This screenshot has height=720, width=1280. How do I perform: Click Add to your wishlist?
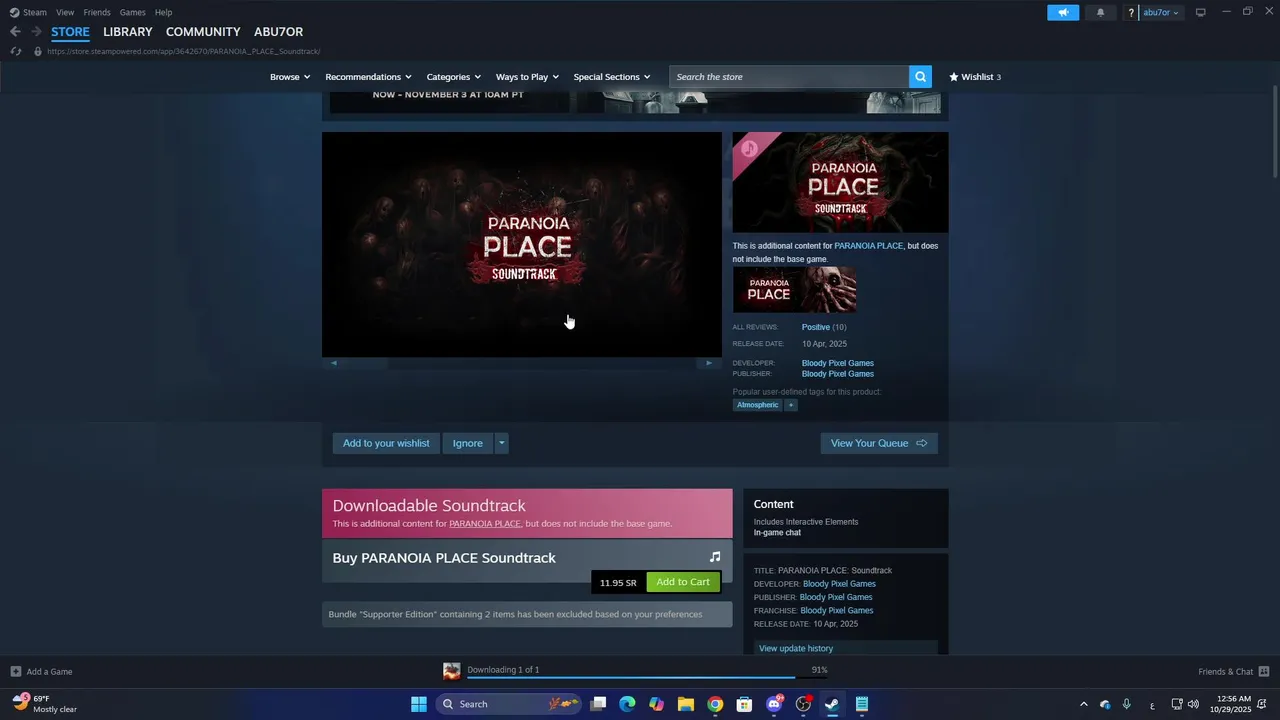pos(386,443)
